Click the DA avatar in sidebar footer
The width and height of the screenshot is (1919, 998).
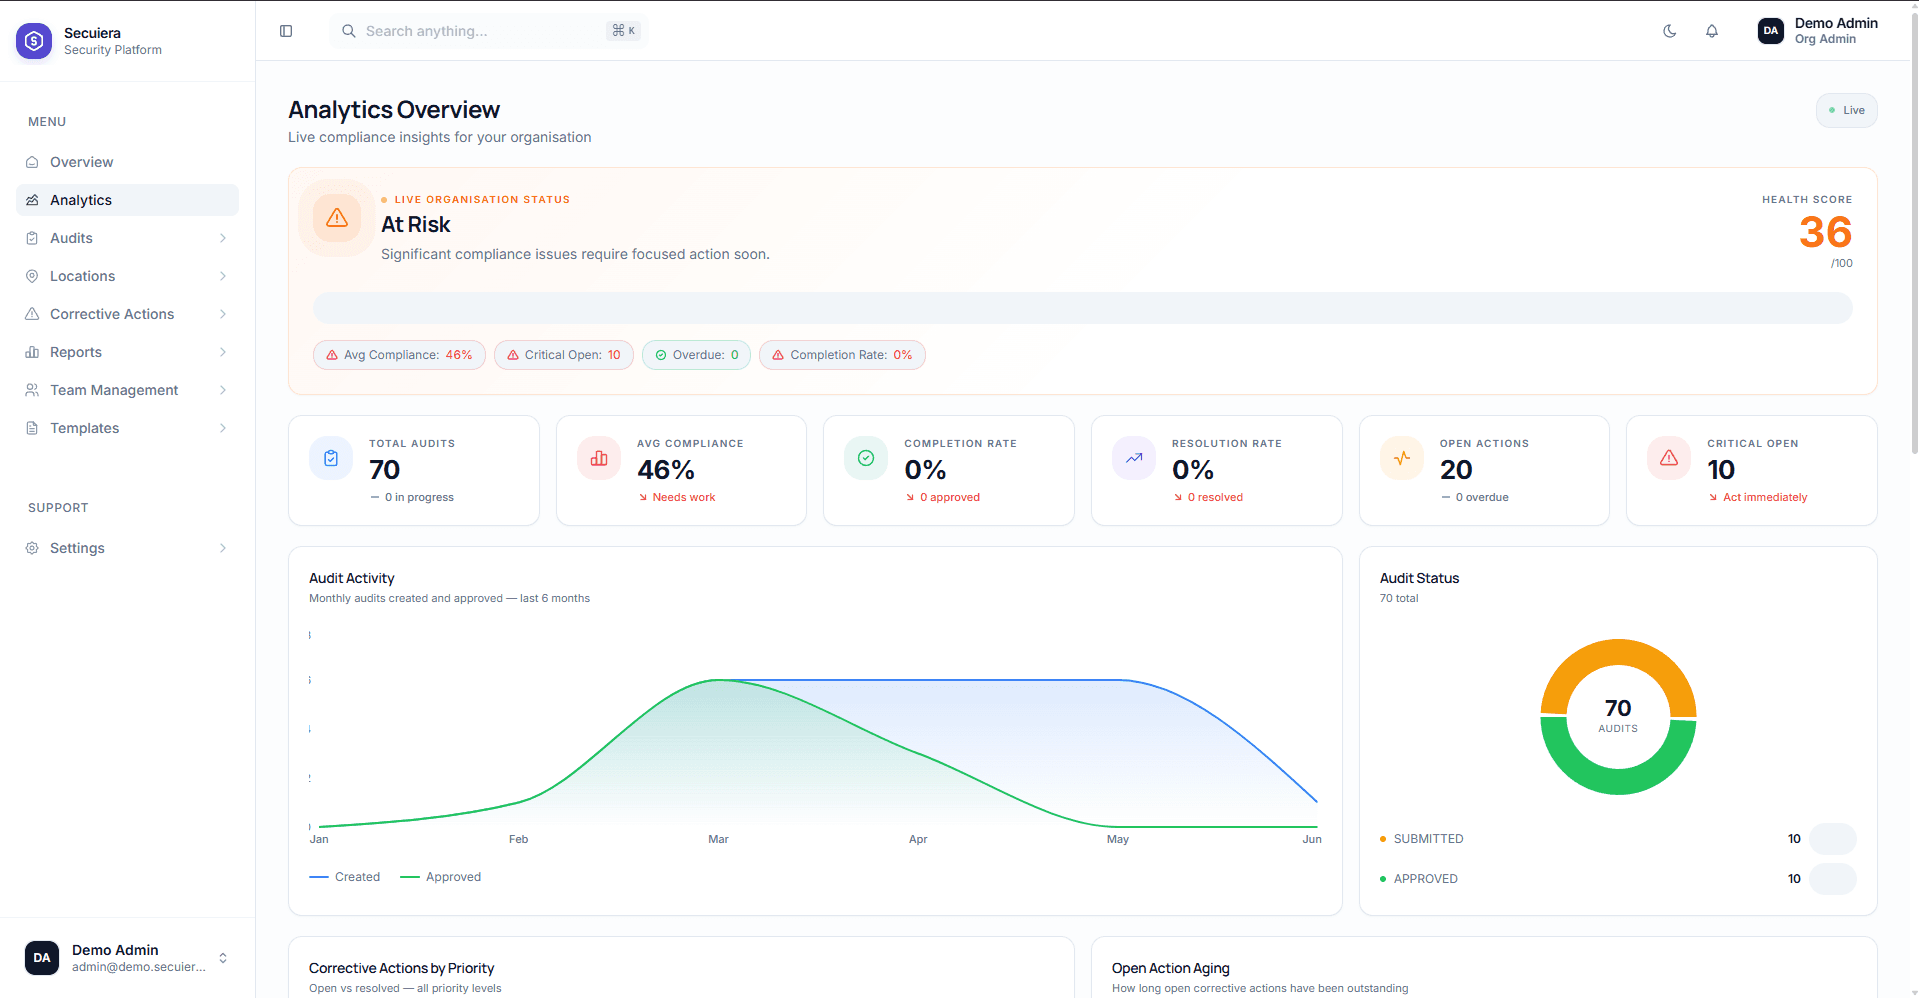pos(42,958)
